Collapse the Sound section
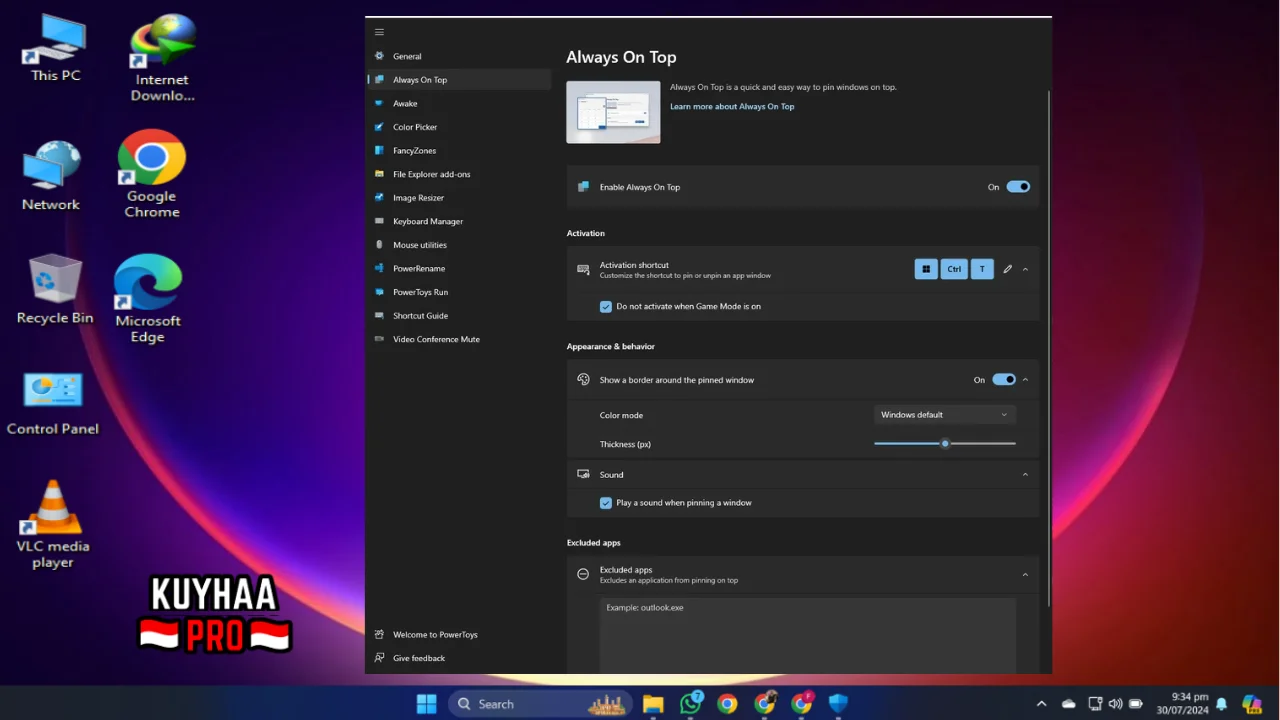 pos(1025,475)
